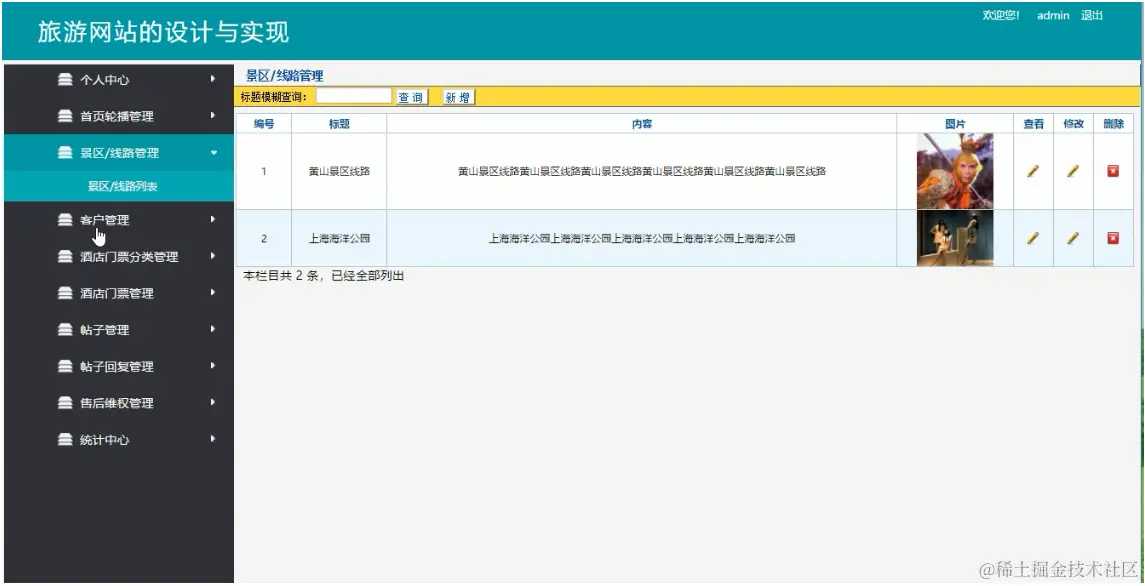Open the 首页轮播管理 menu

click(119, 116)
